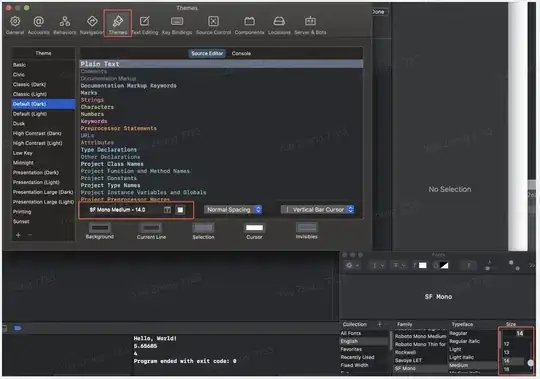The image size is (540, 379).
Task: Switch to the Source Editor tab
Action: coord(207,53)
